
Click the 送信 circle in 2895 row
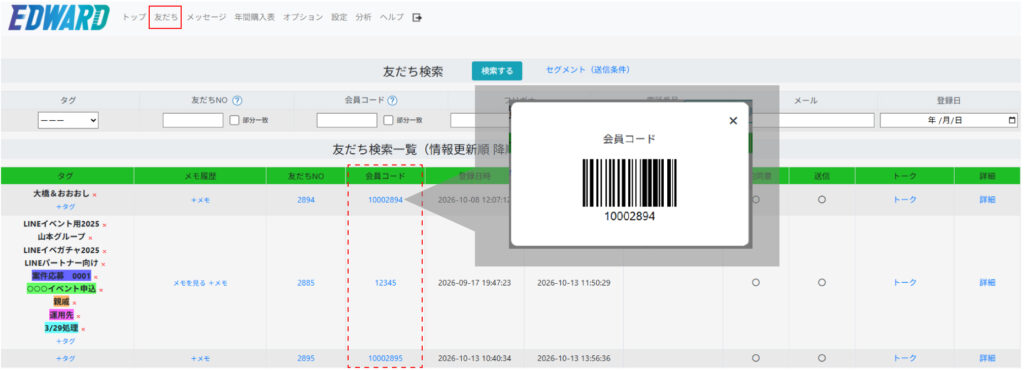click(822, 358)
